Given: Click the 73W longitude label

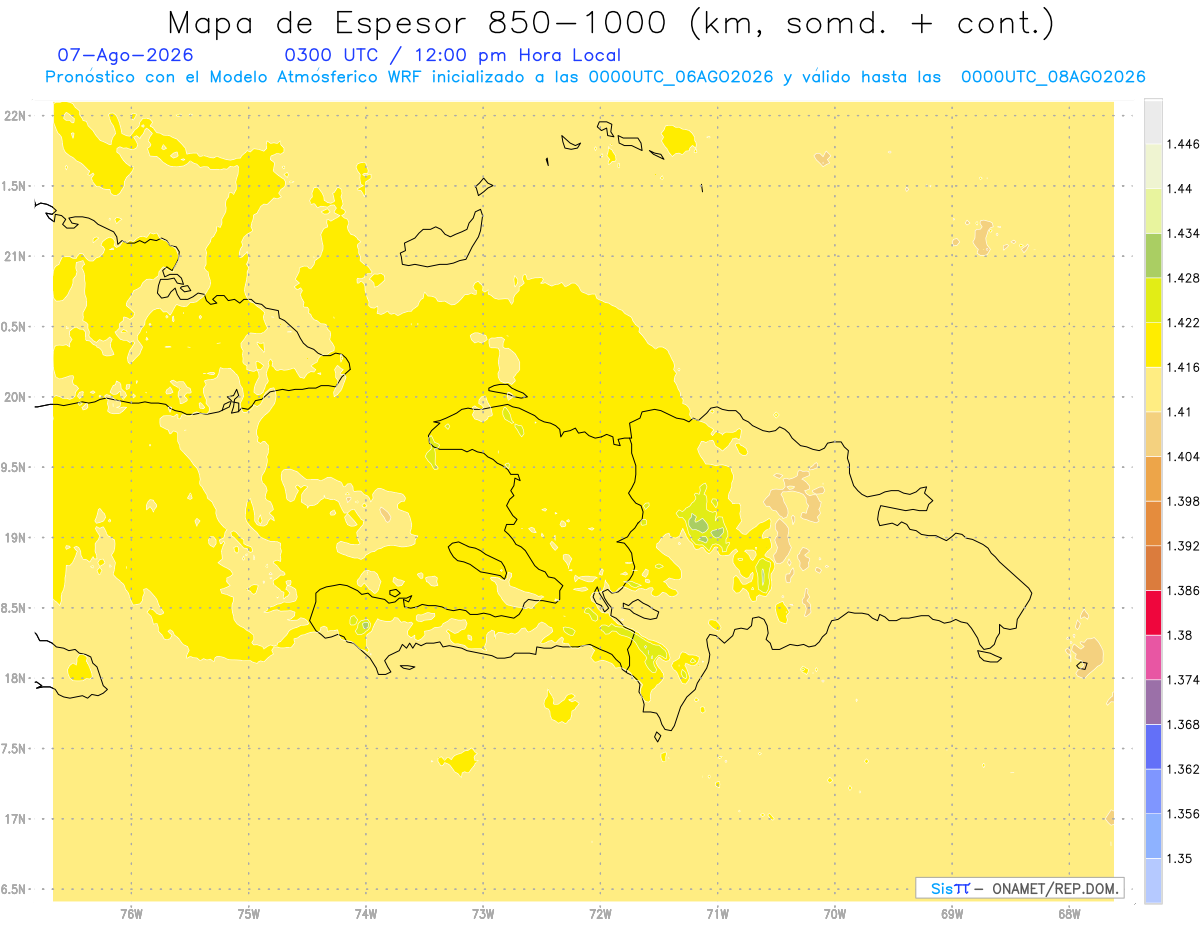Looking at the screenshot, I should 483,915.
